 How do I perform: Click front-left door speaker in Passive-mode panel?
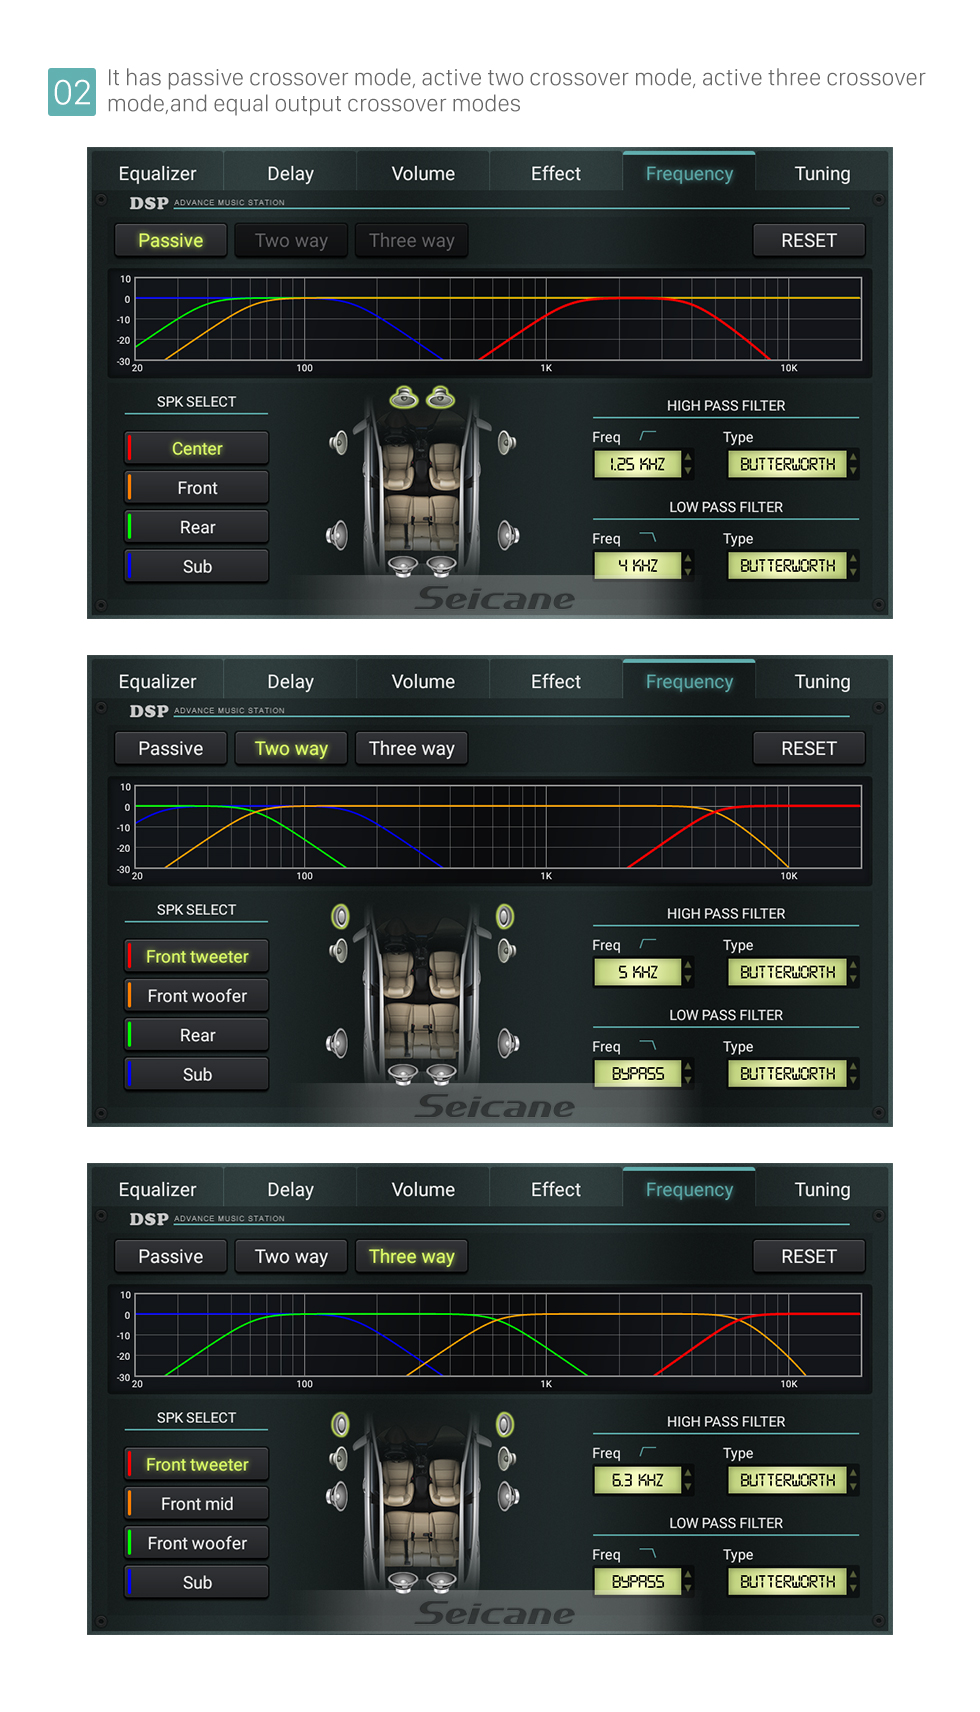pyautogui.click(x=339, y=442)
